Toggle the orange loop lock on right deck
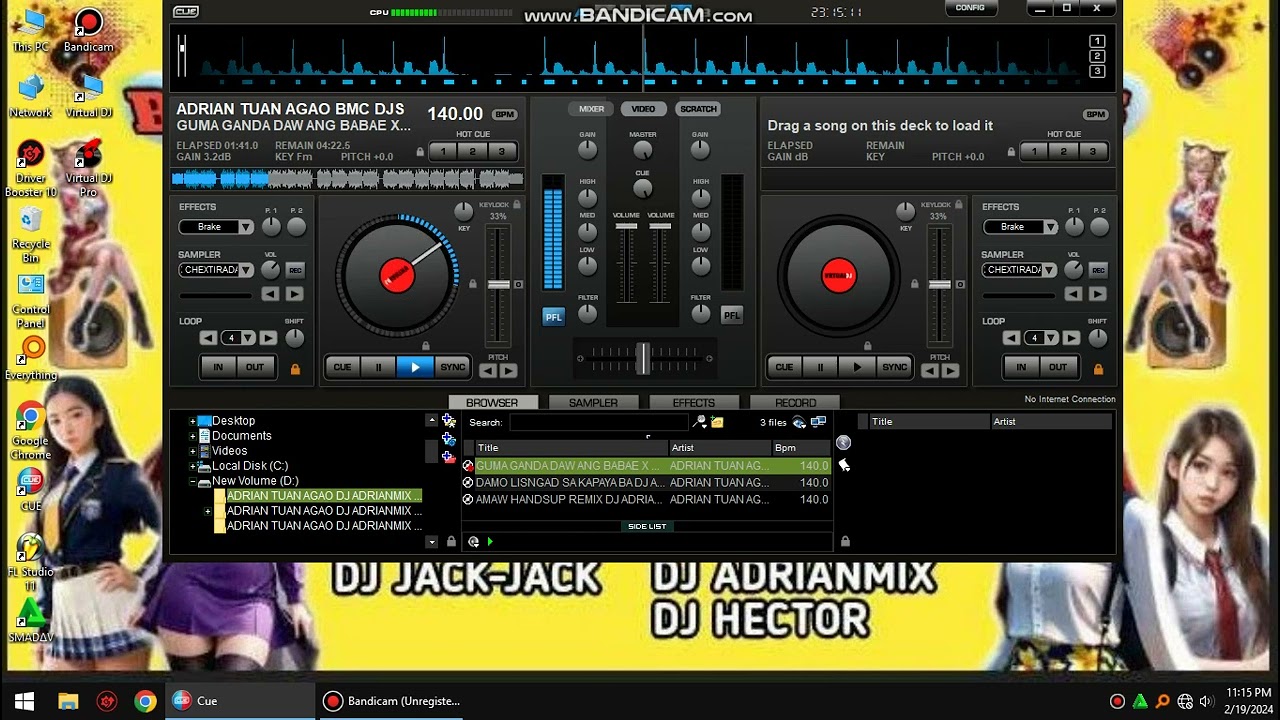1280x720 pixels. coord(1098,369)
